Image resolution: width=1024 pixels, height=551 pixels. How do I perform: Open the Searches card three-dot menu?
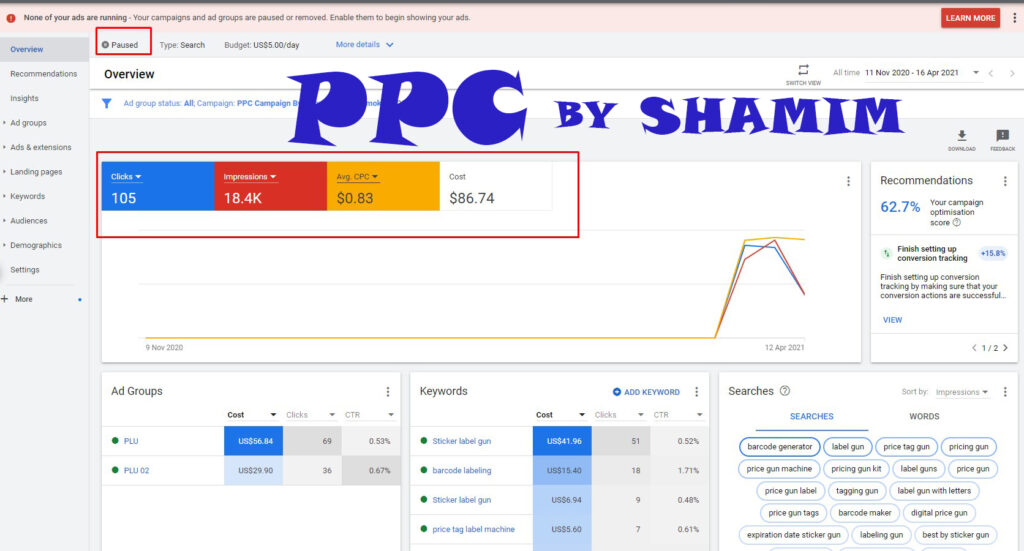[x=1005, y=392]
